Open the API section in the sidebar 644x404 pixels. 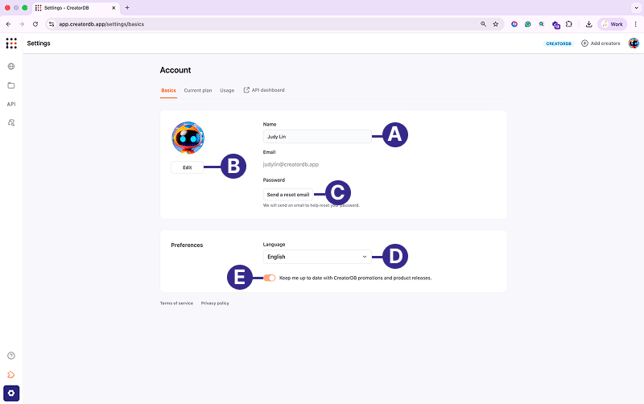(x=11, y=104)
